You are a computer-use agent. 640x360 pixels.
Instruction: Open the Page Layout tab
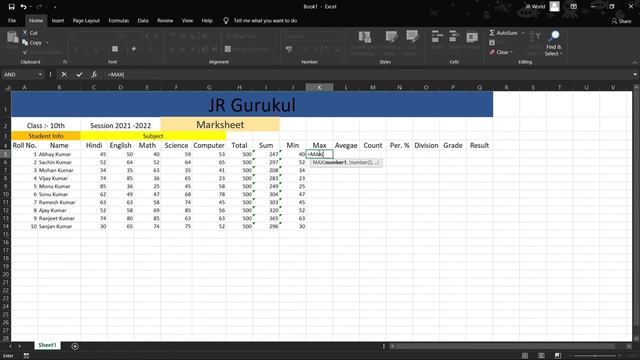pos(86,20)
